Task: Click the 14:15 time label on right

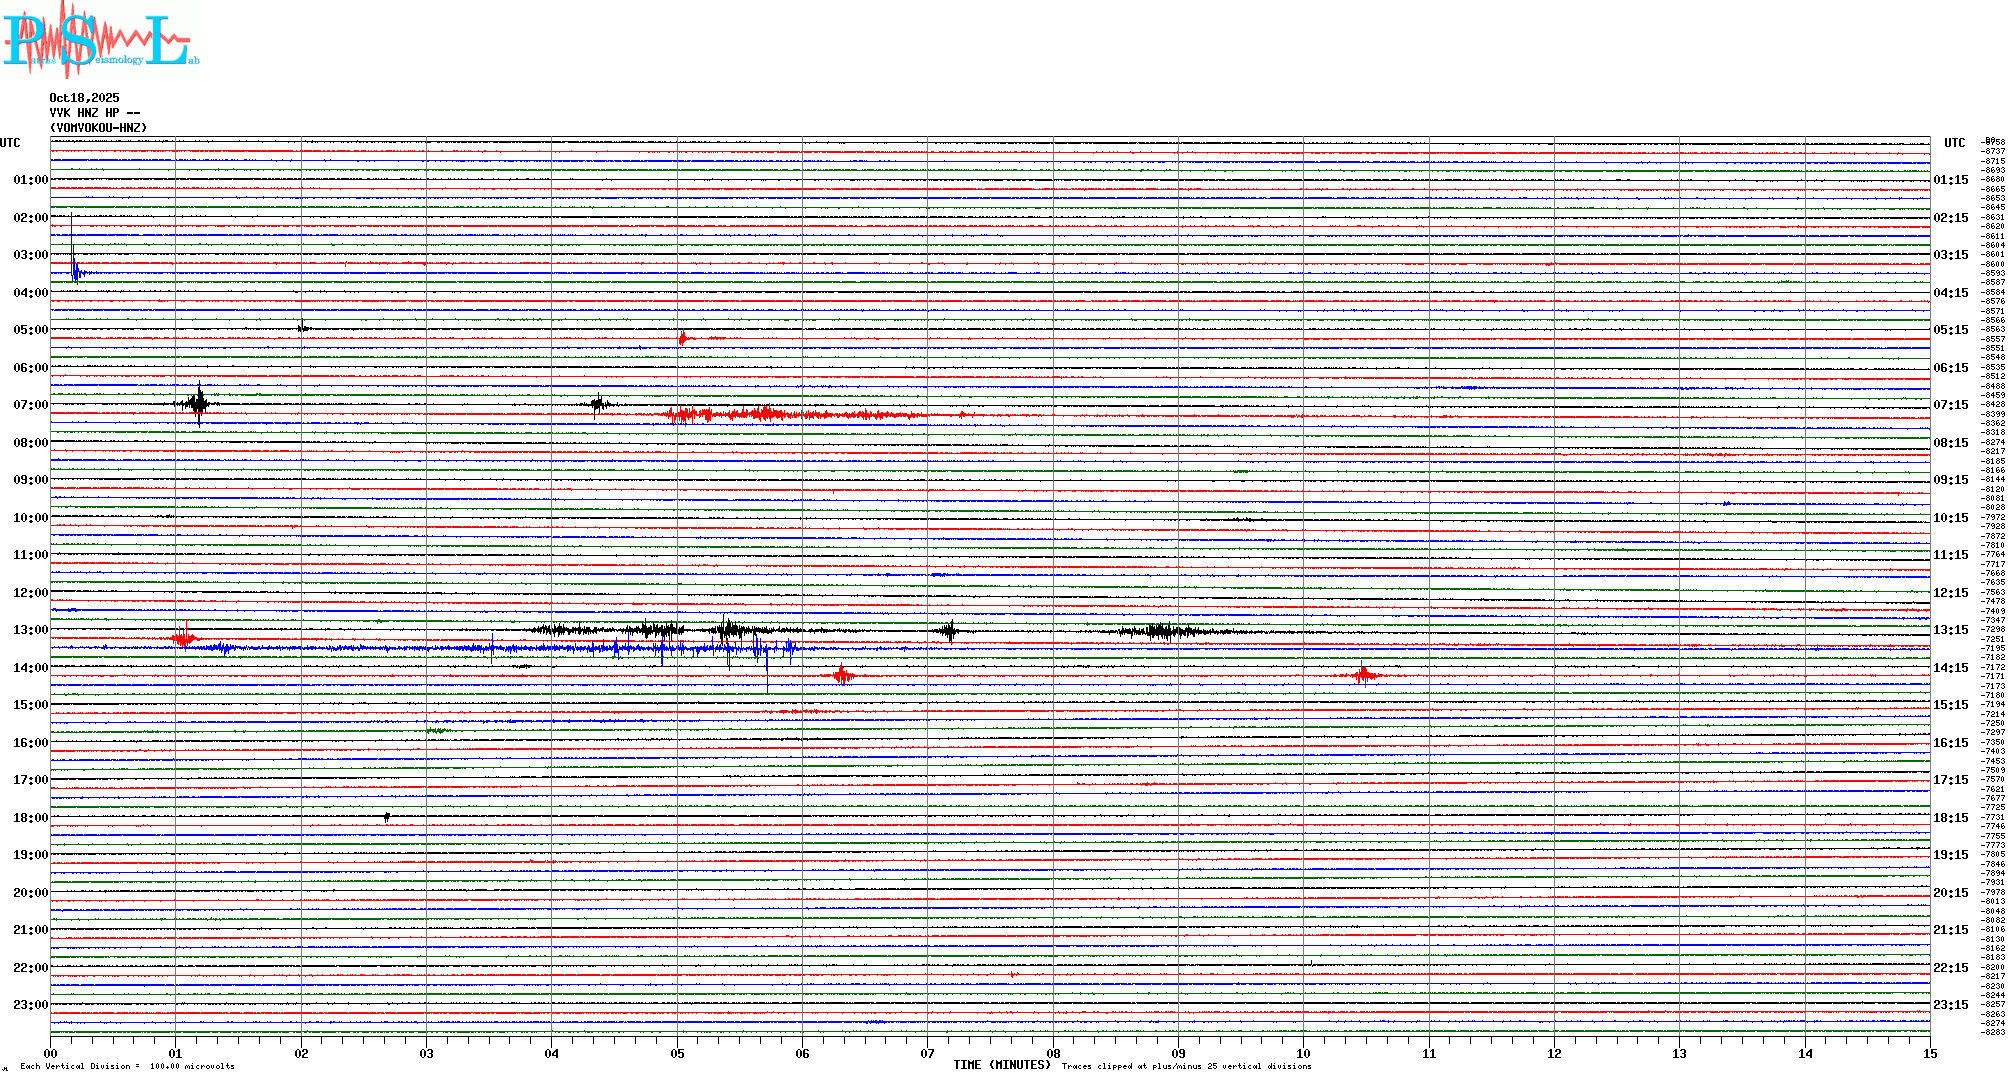Action: (x=1950, y=668)
